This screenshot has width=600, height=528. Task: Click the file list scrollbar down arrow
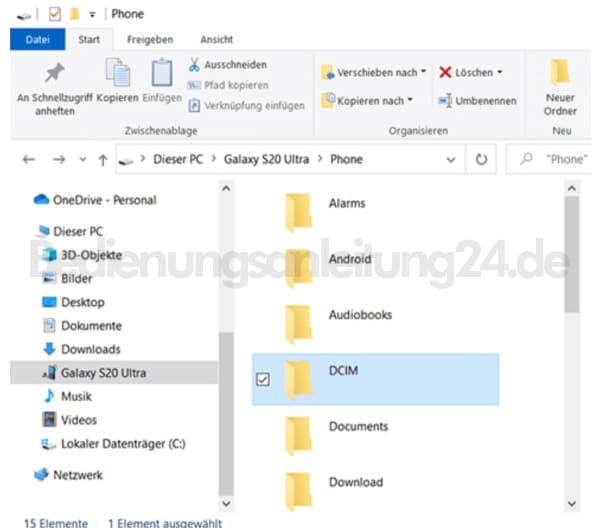click(x=572, y=504)
